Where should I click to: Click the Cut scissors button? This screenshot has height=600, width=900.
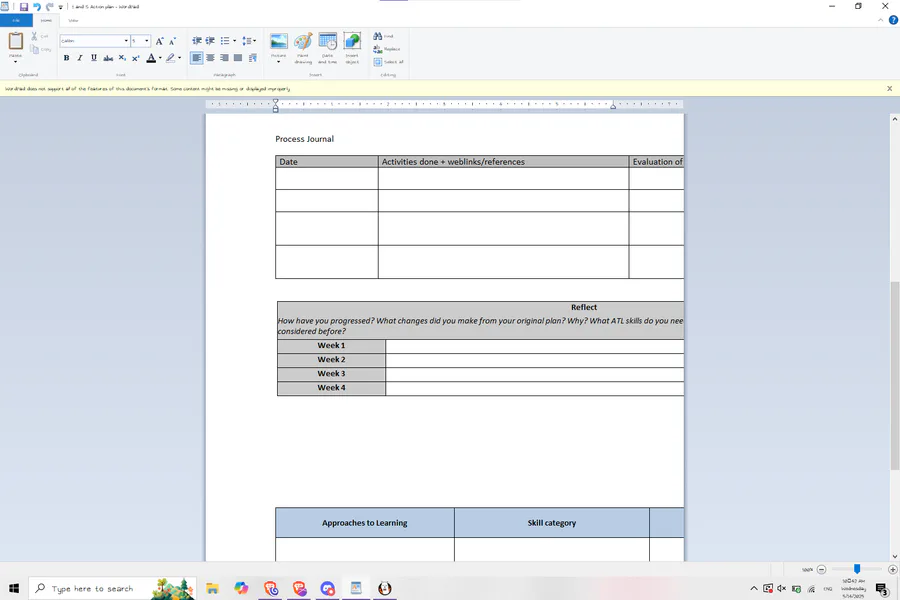click(38, 36)
